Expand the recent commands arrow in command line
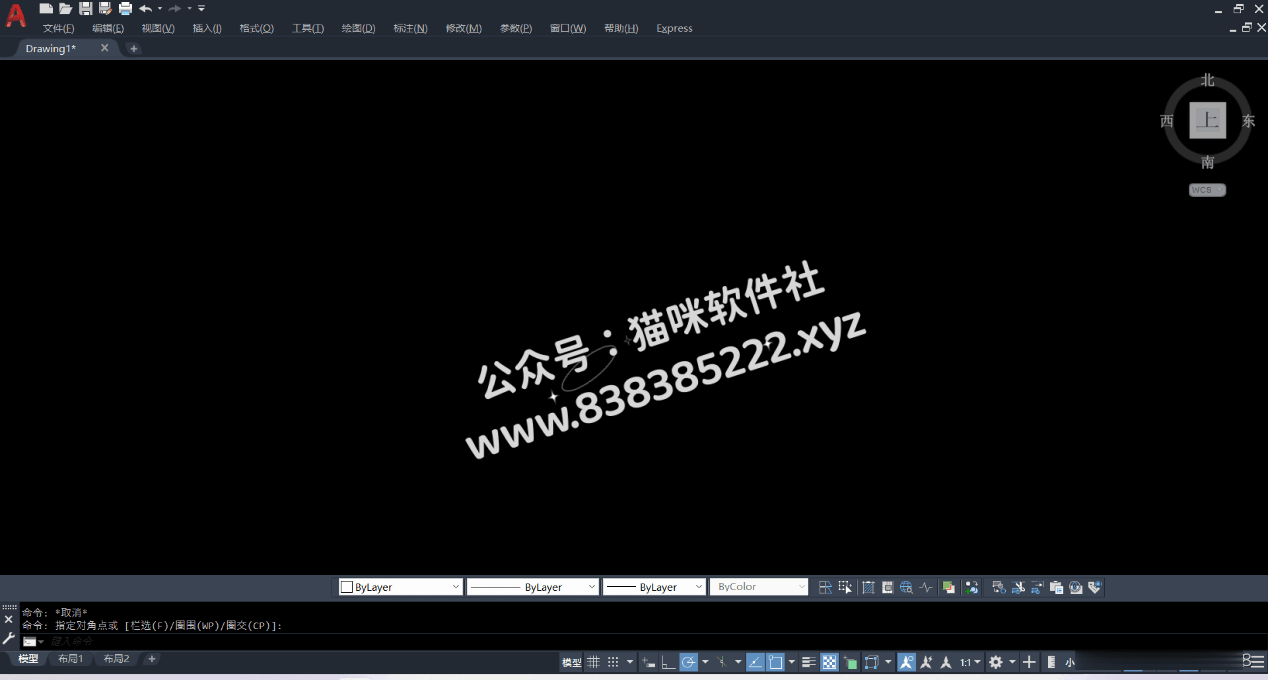 point(41,641)
